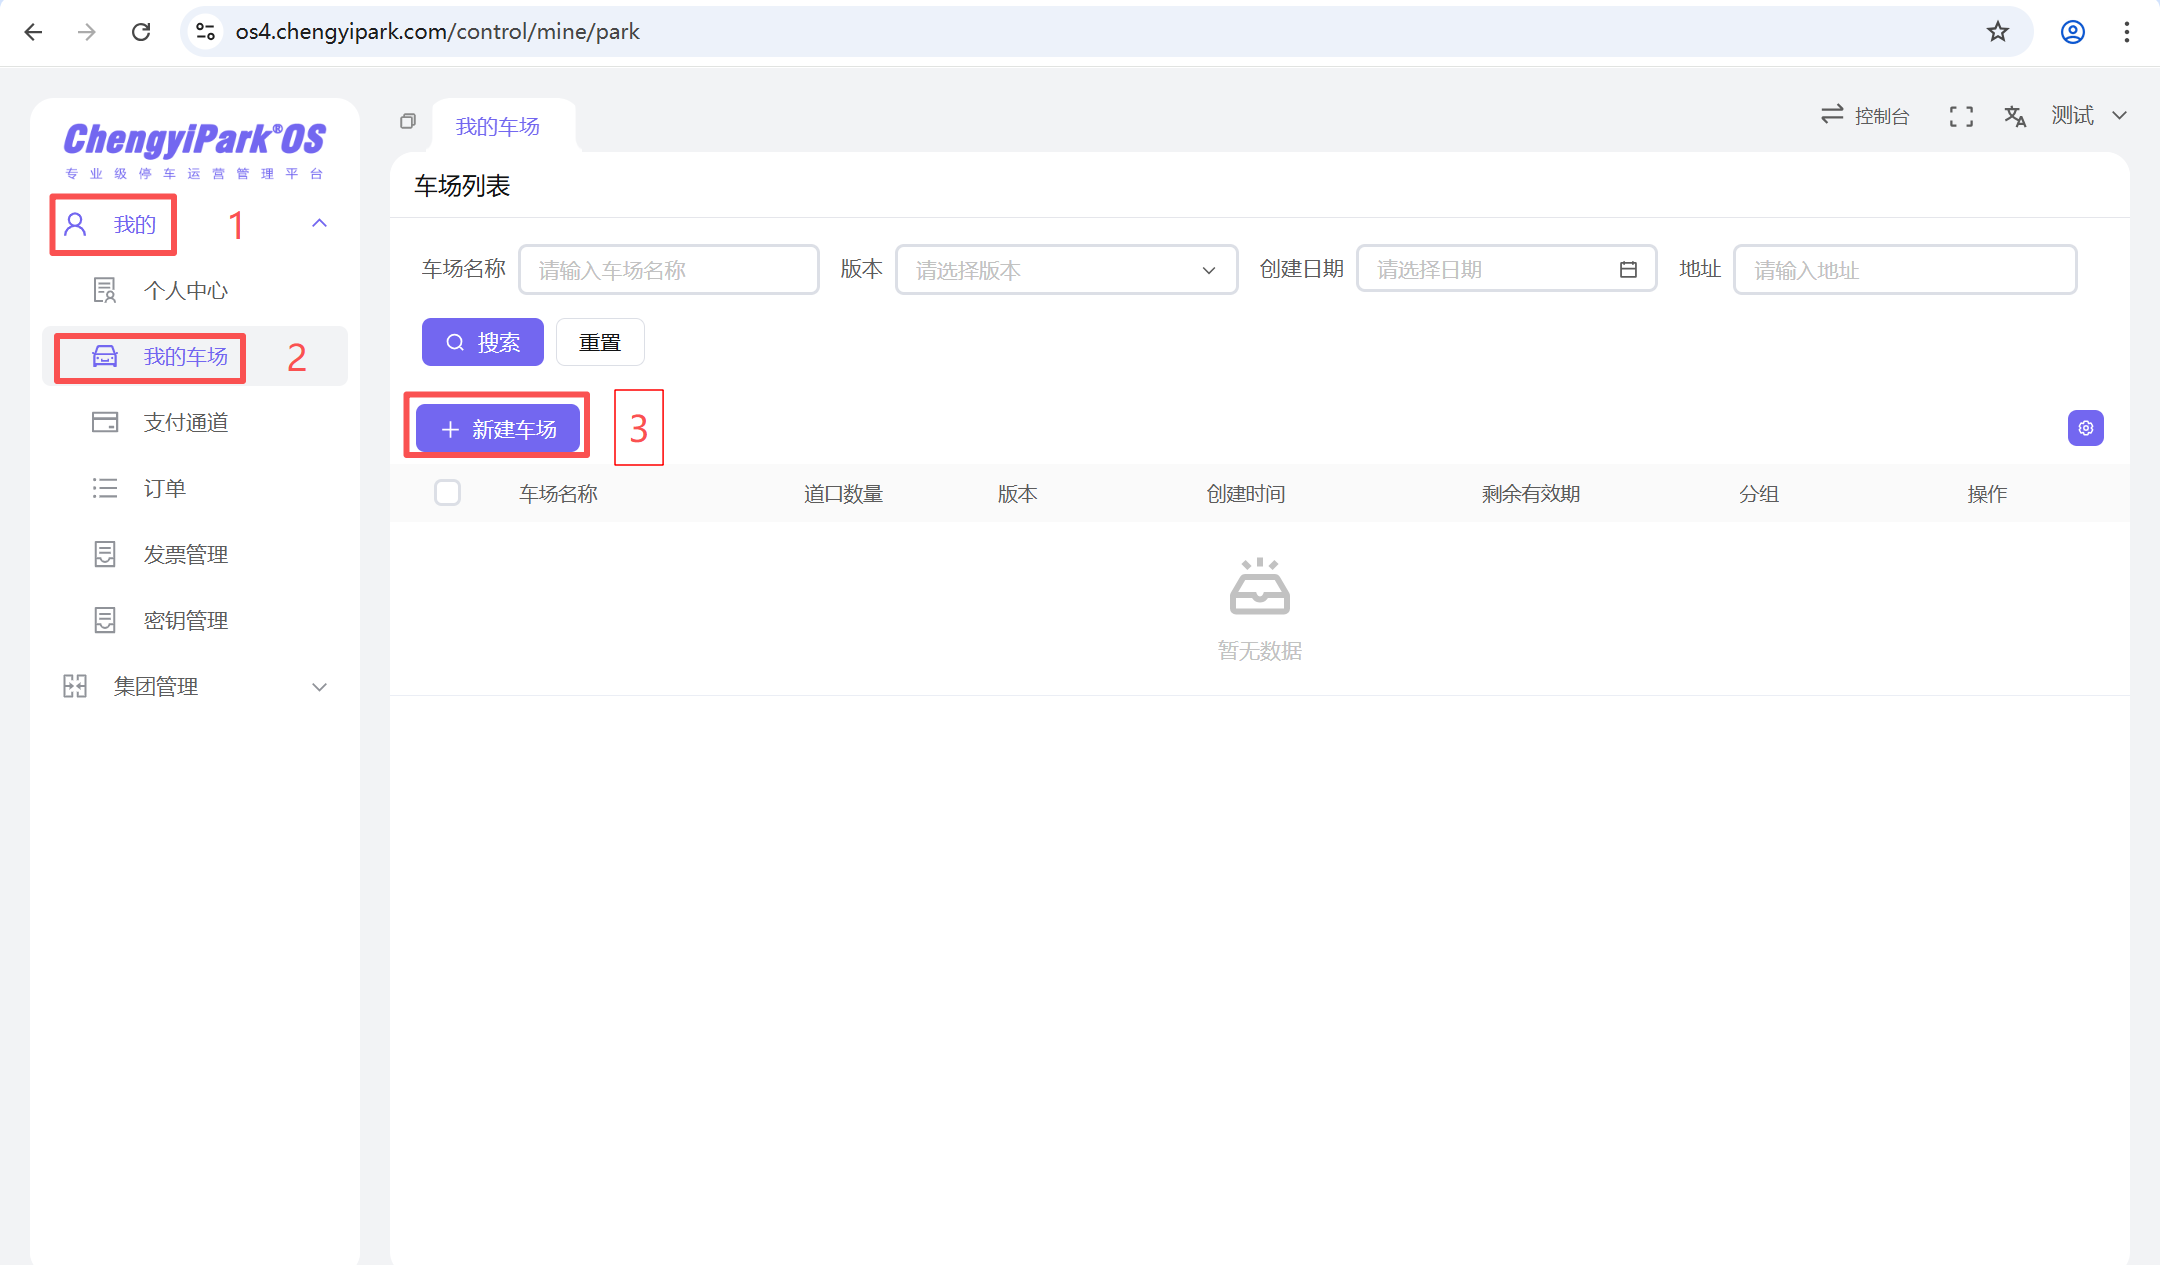Bookmark the page with the star icon

tap(1997, 32)
